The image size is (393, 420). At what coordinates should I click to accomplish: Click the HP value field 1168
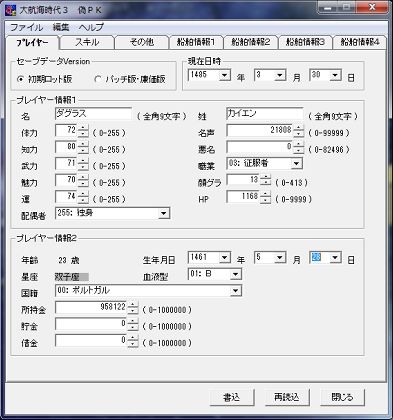243,197
